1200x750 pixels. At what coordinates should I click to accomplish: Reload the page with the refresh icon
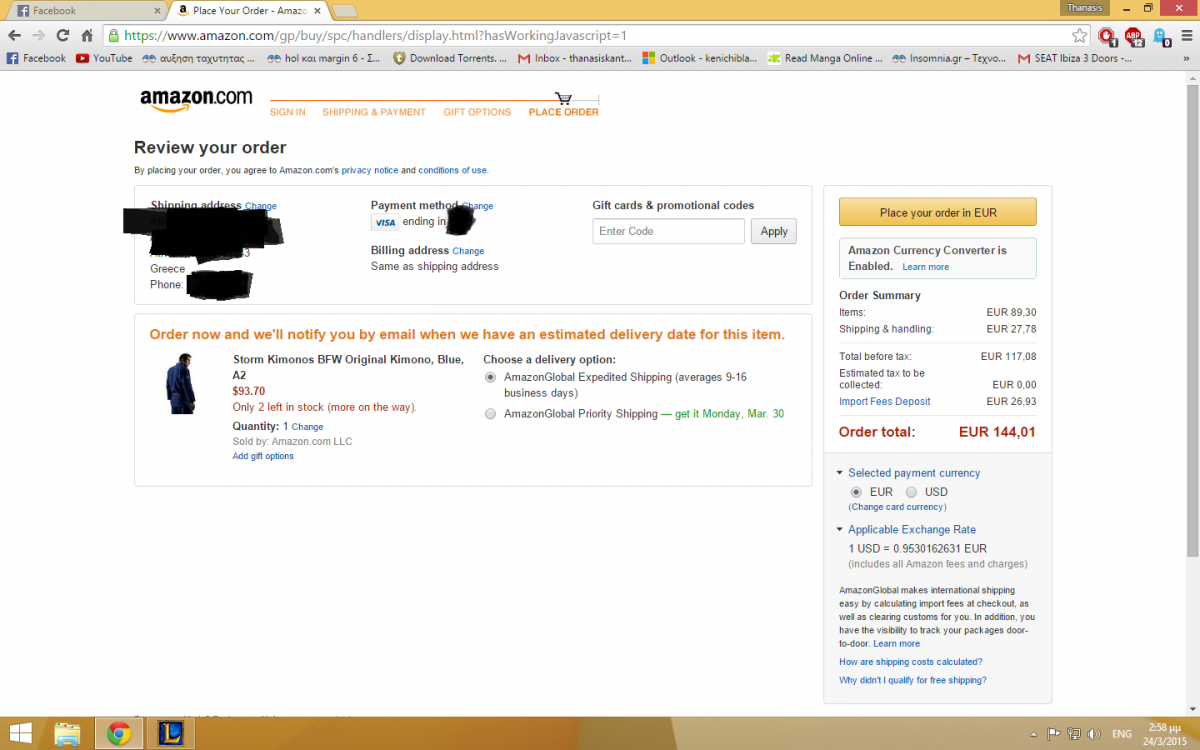click(62, 35)
